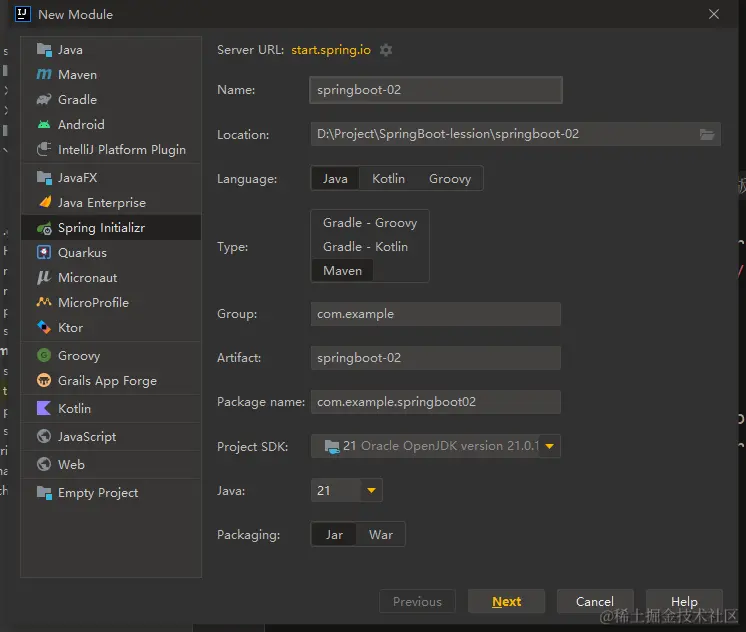Click the MicroProfile icon

point(44,302)
